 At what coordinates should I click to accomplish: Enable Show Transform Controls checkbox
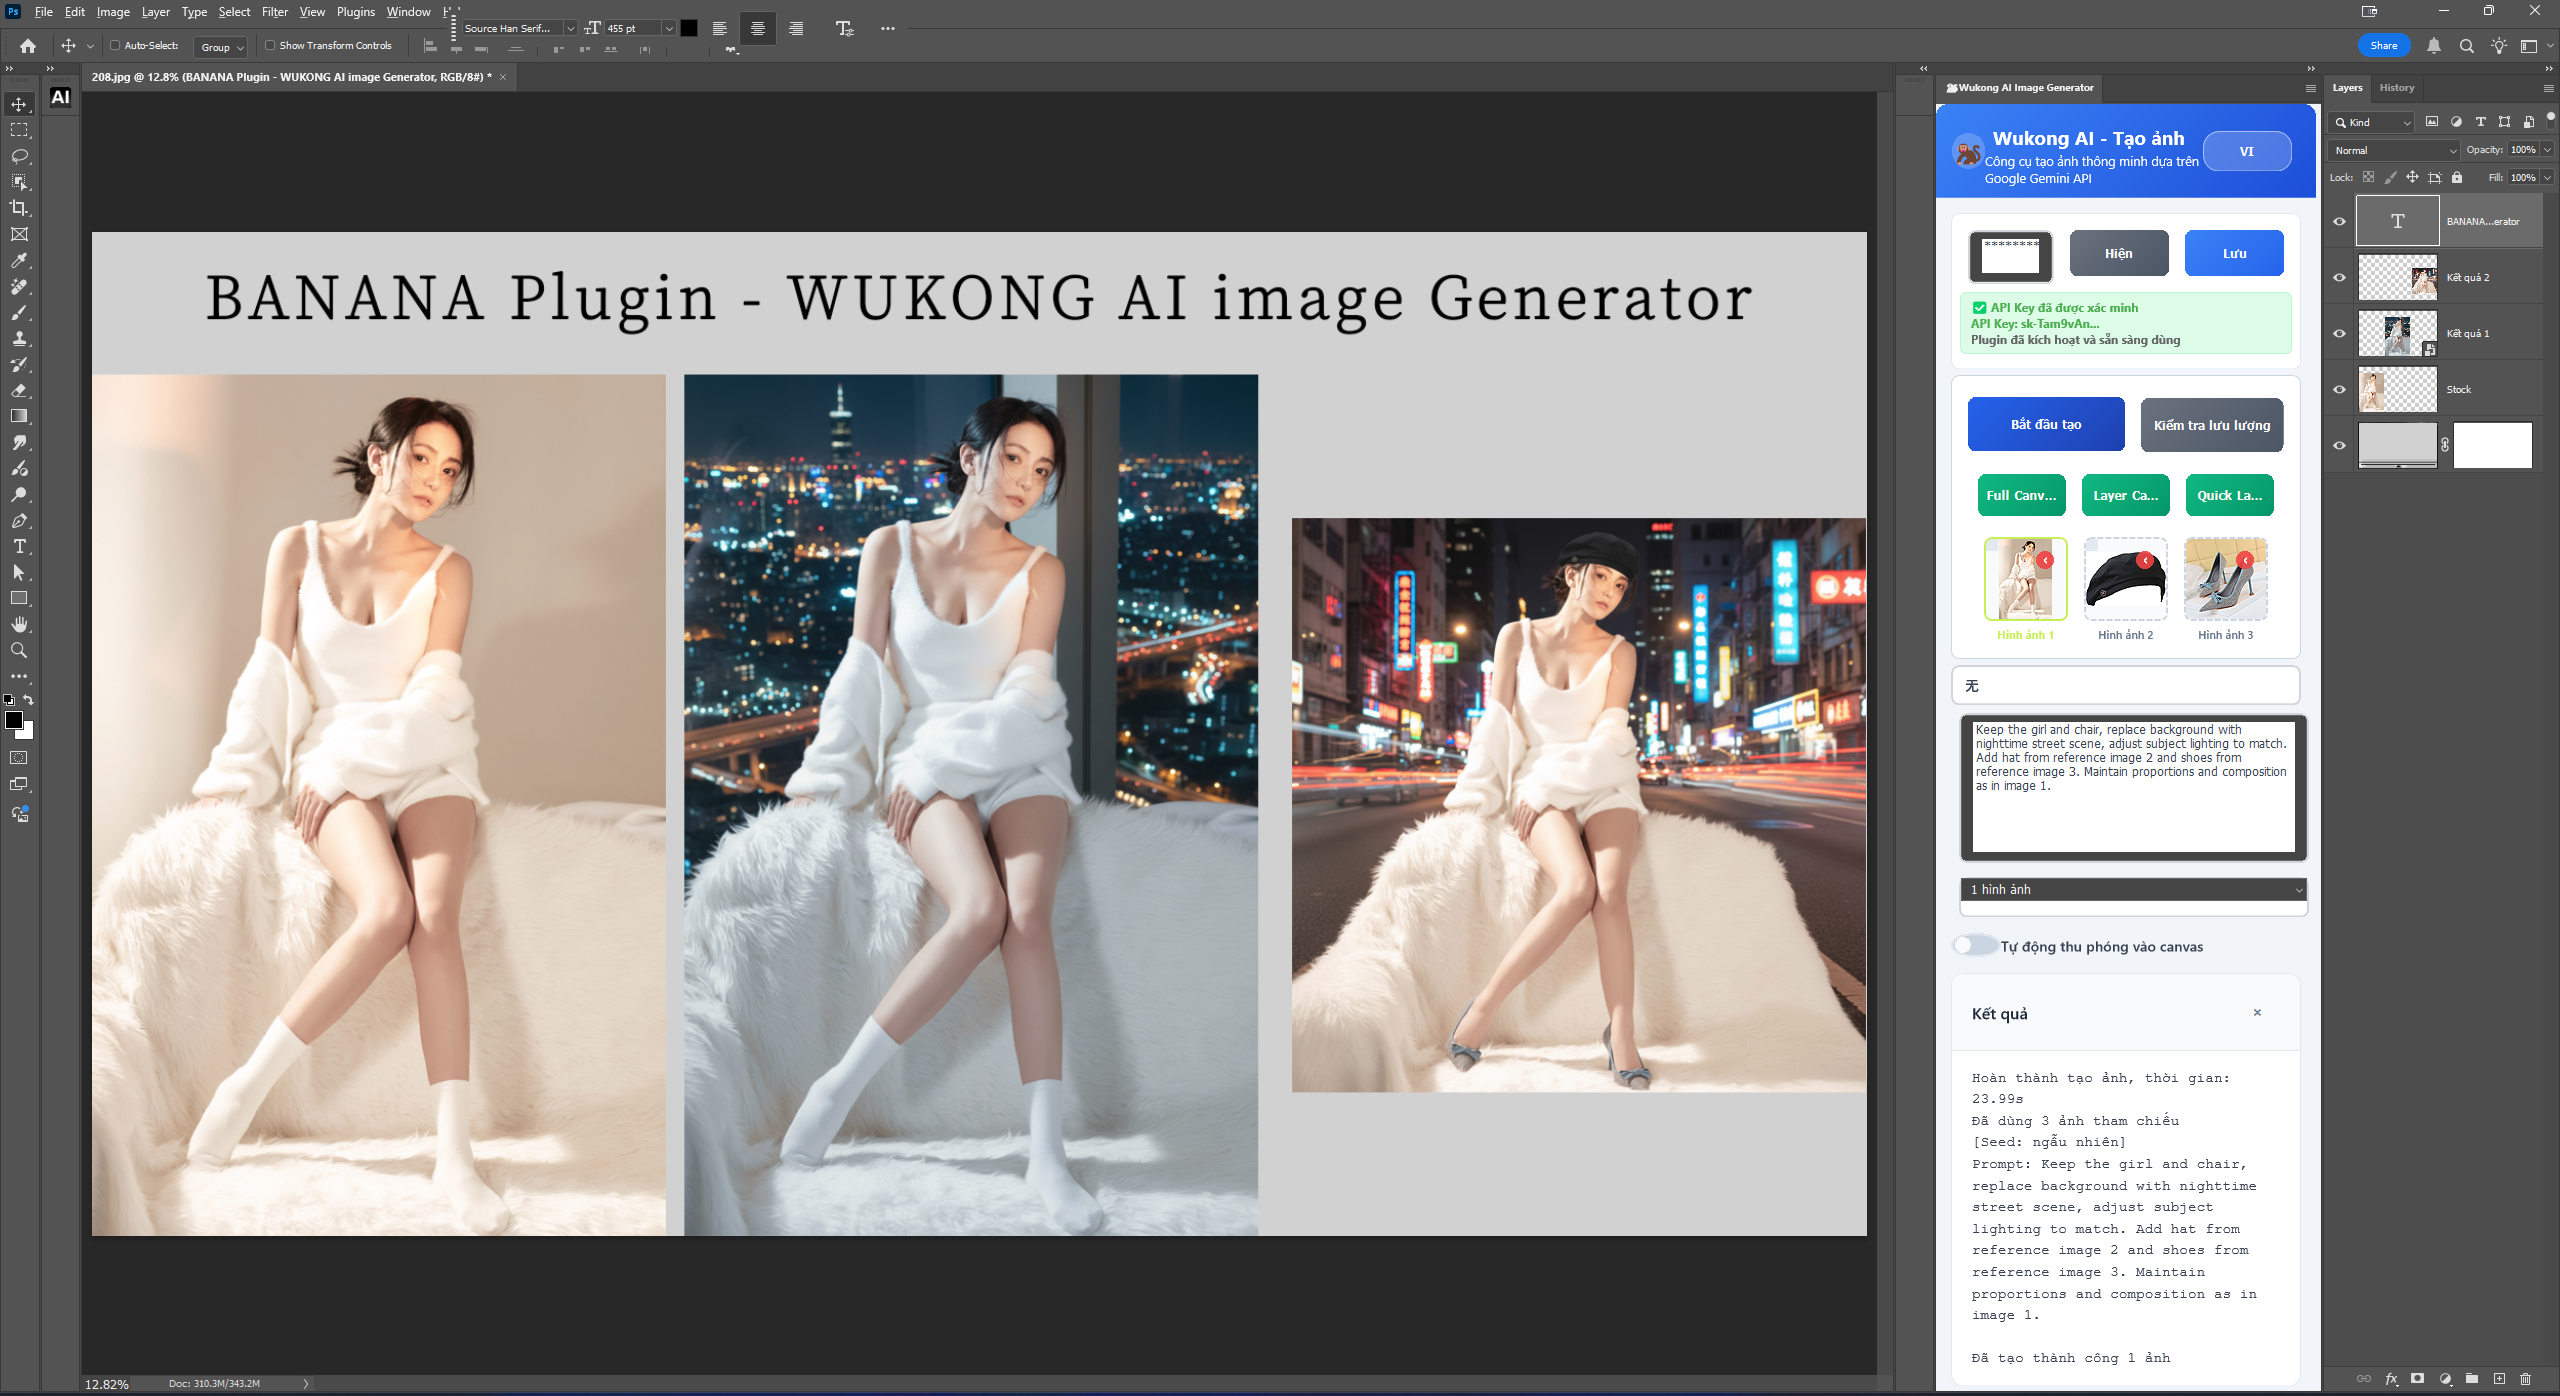[270, 45]
